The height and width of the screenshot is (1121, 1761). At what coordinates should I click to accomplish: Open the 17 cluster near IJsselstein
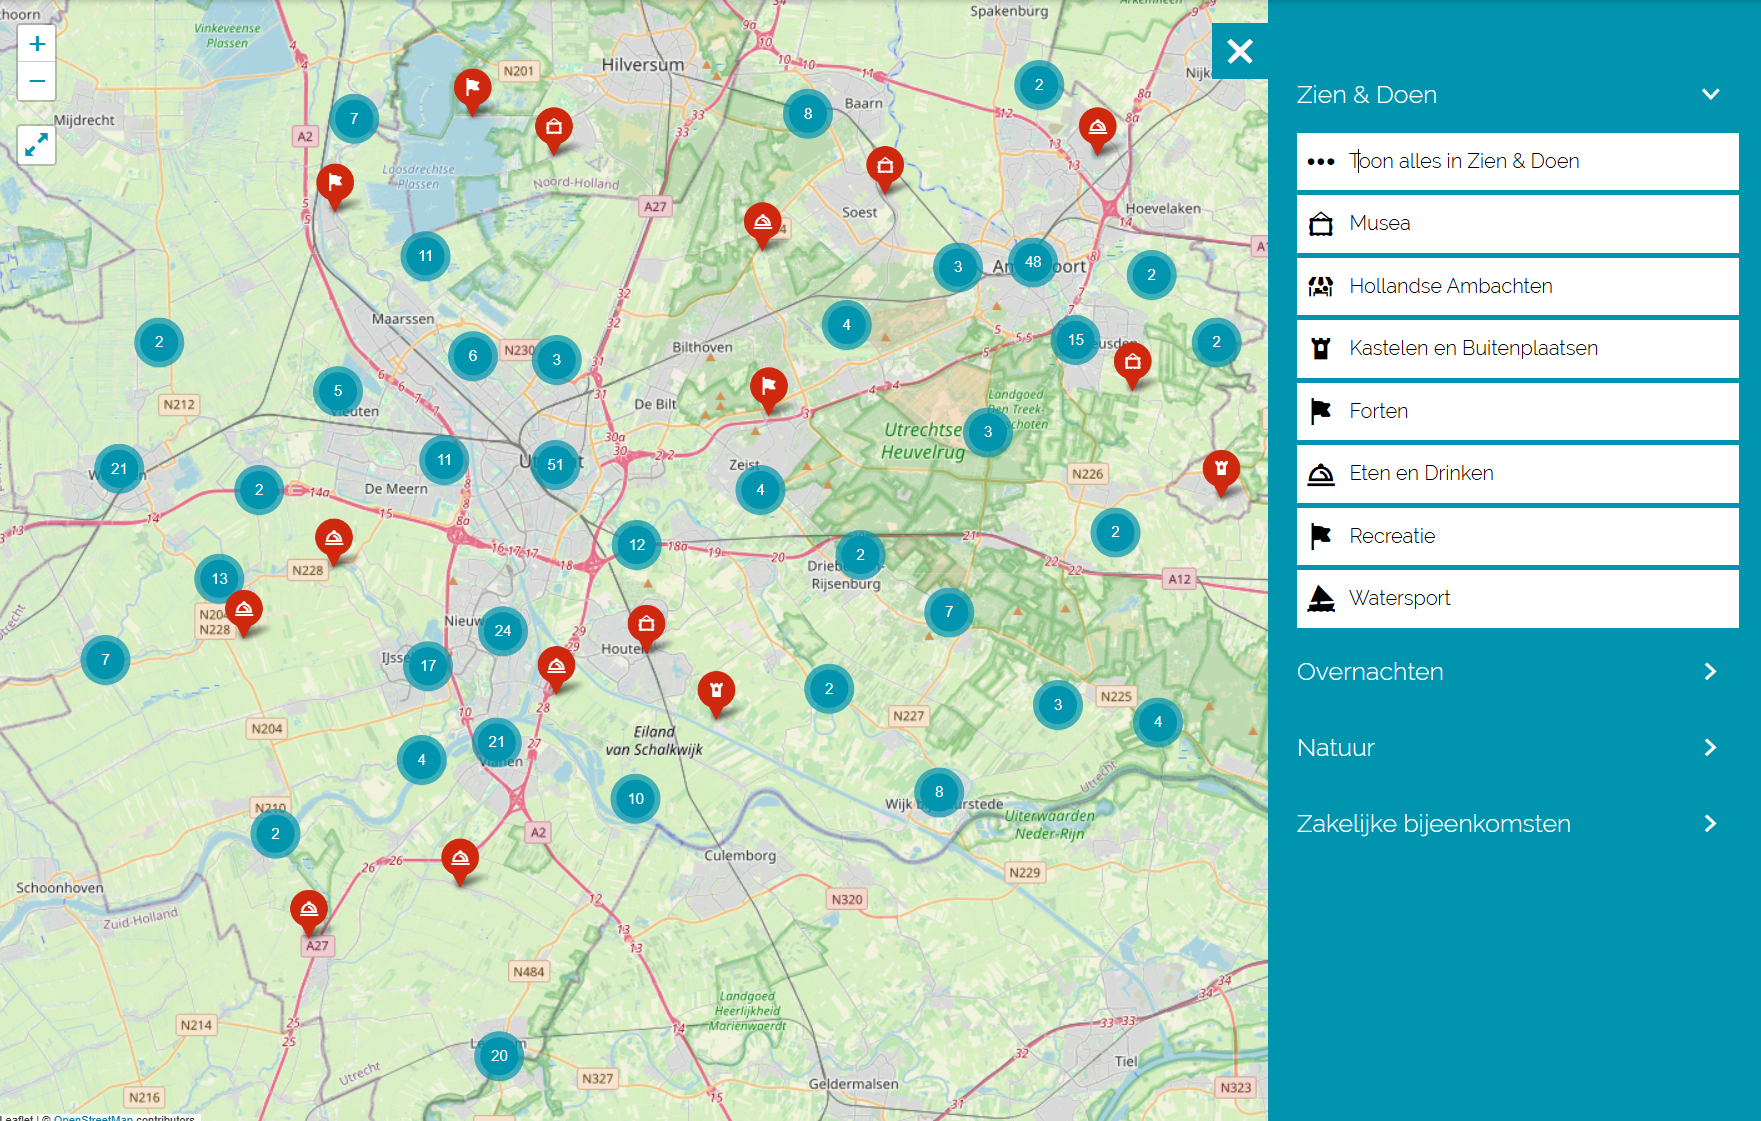428,666
